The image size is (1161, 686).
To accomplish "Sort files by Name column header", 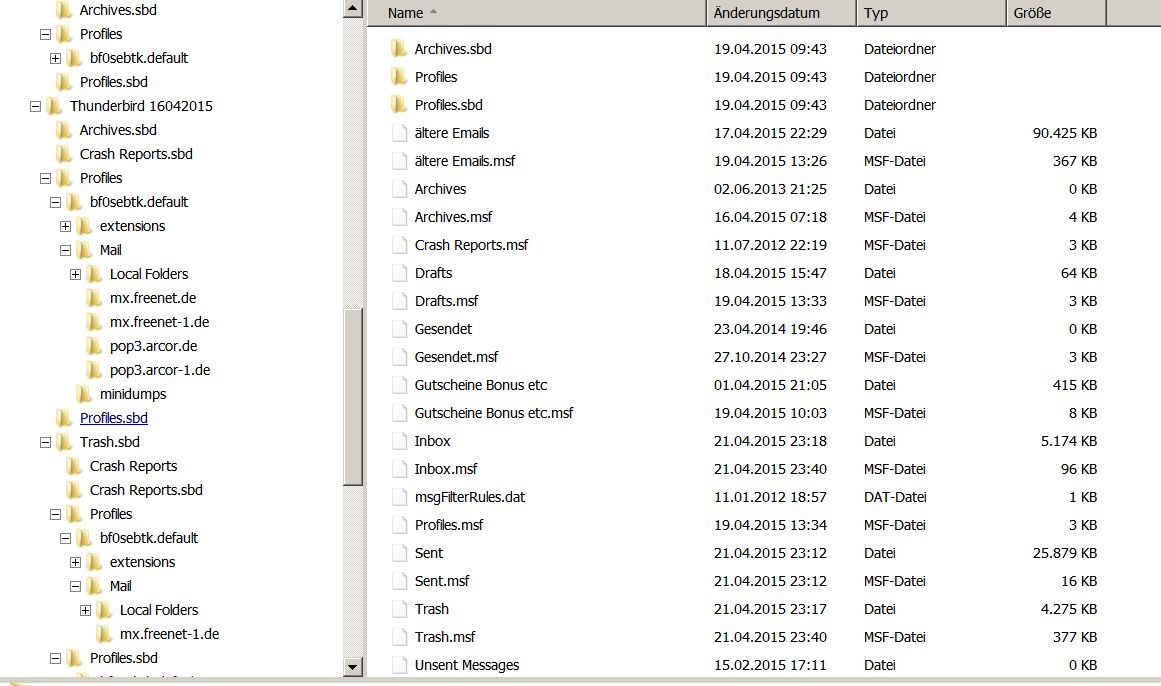I will point(536,13).
